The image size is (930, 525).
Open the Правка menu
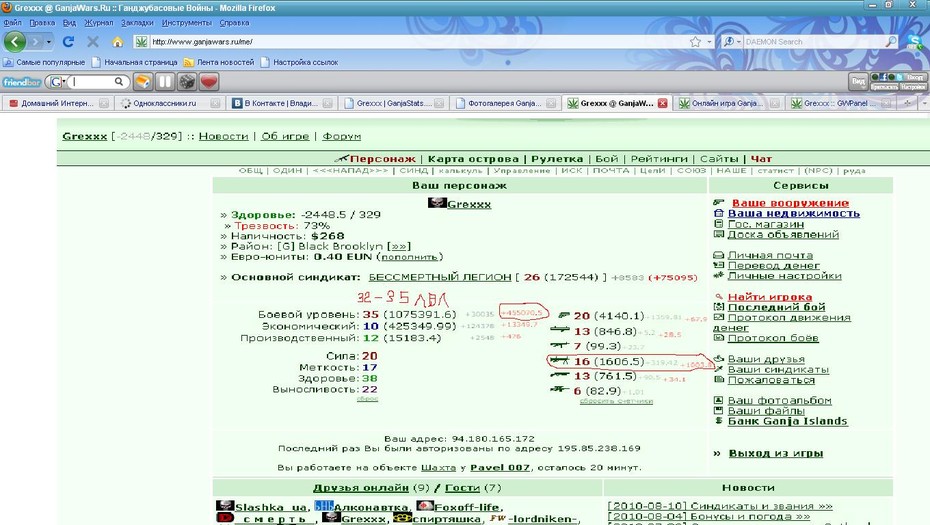point(42,23)
